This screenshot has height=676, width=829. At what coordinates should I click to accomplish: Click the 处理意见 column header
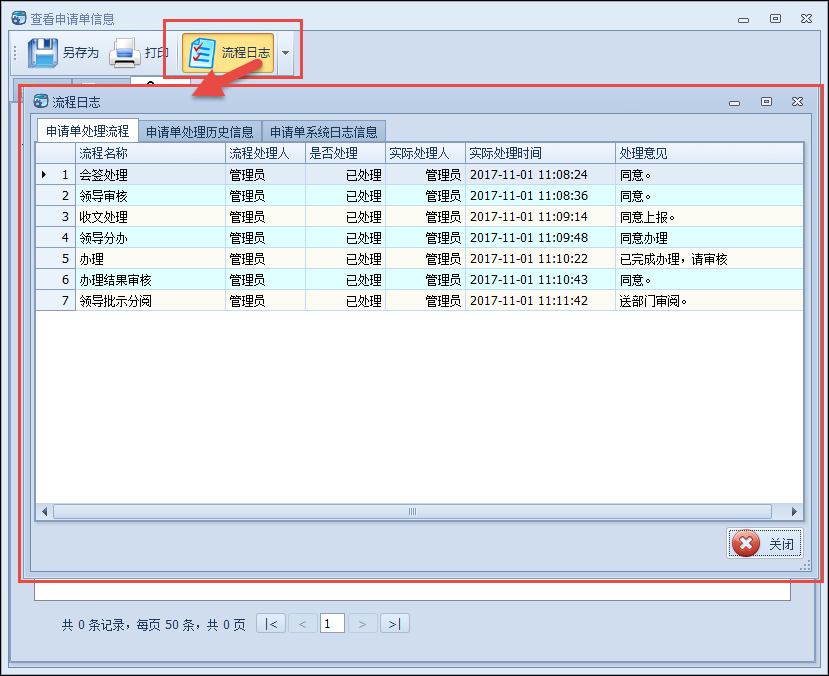709,153
